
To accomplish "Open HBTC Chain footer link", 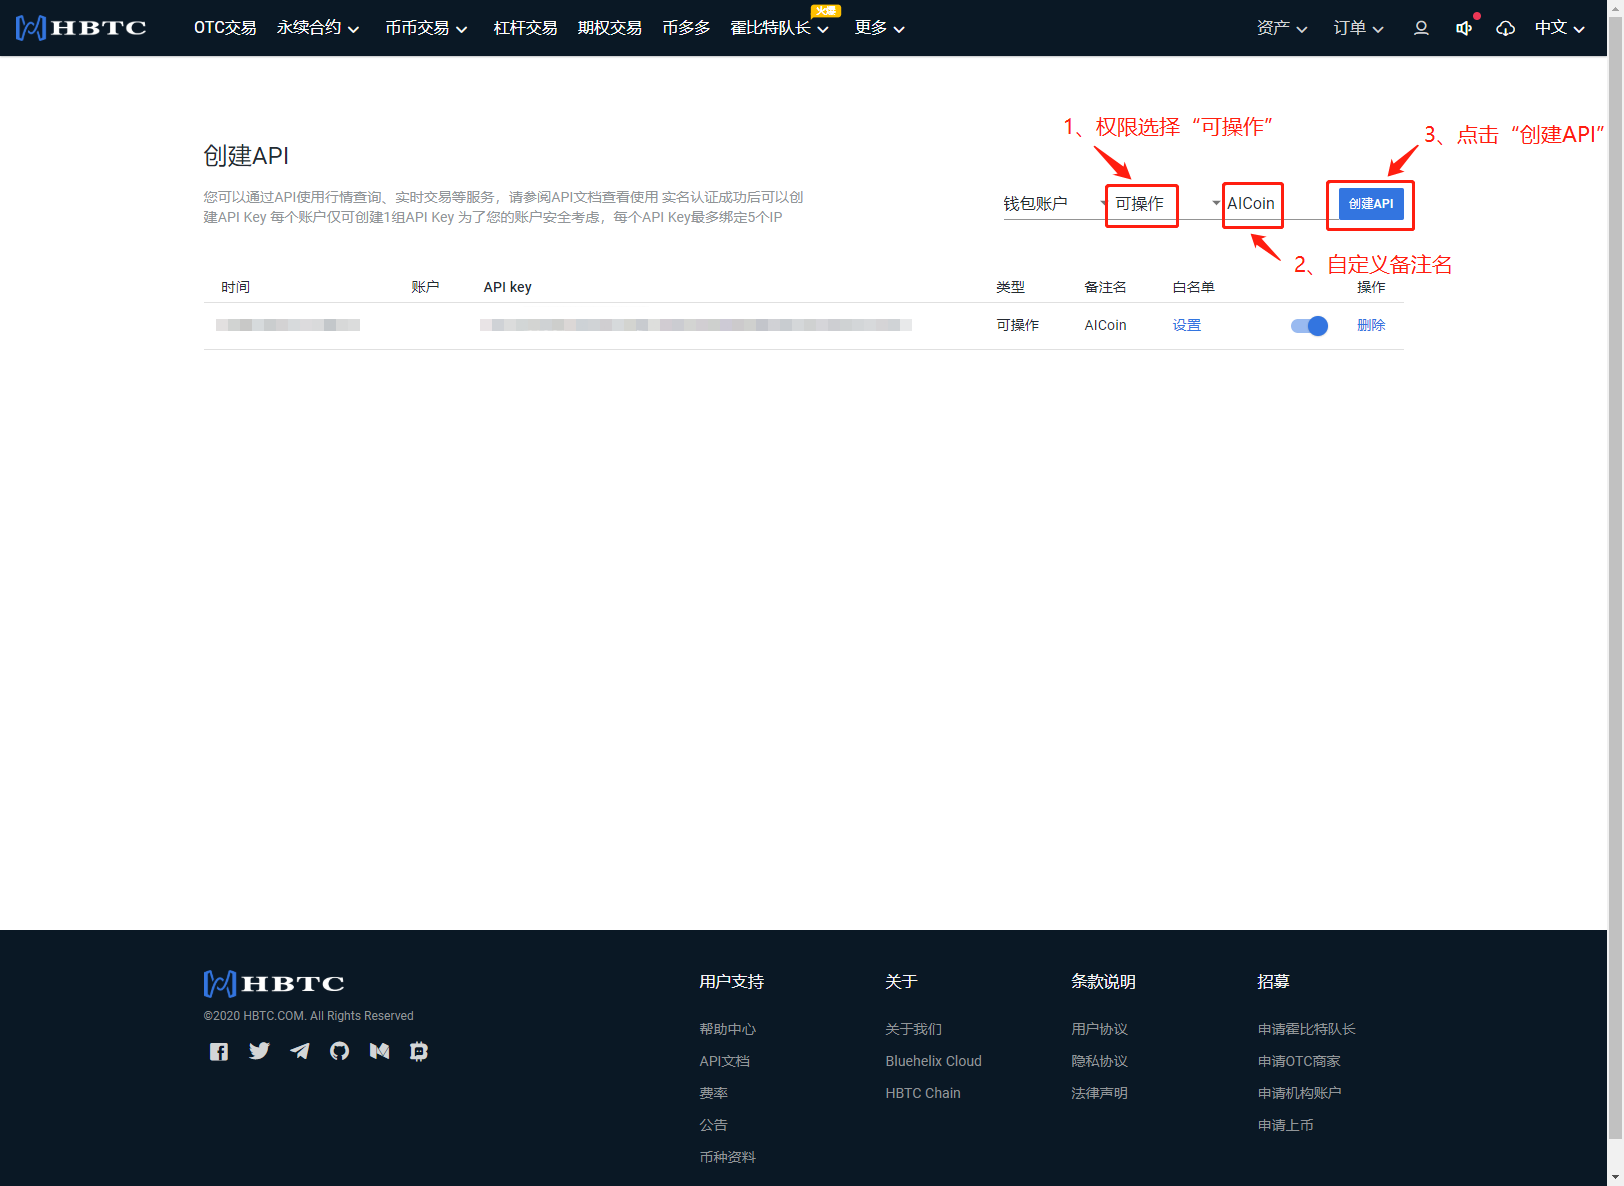I will (x=922, y=1093).
